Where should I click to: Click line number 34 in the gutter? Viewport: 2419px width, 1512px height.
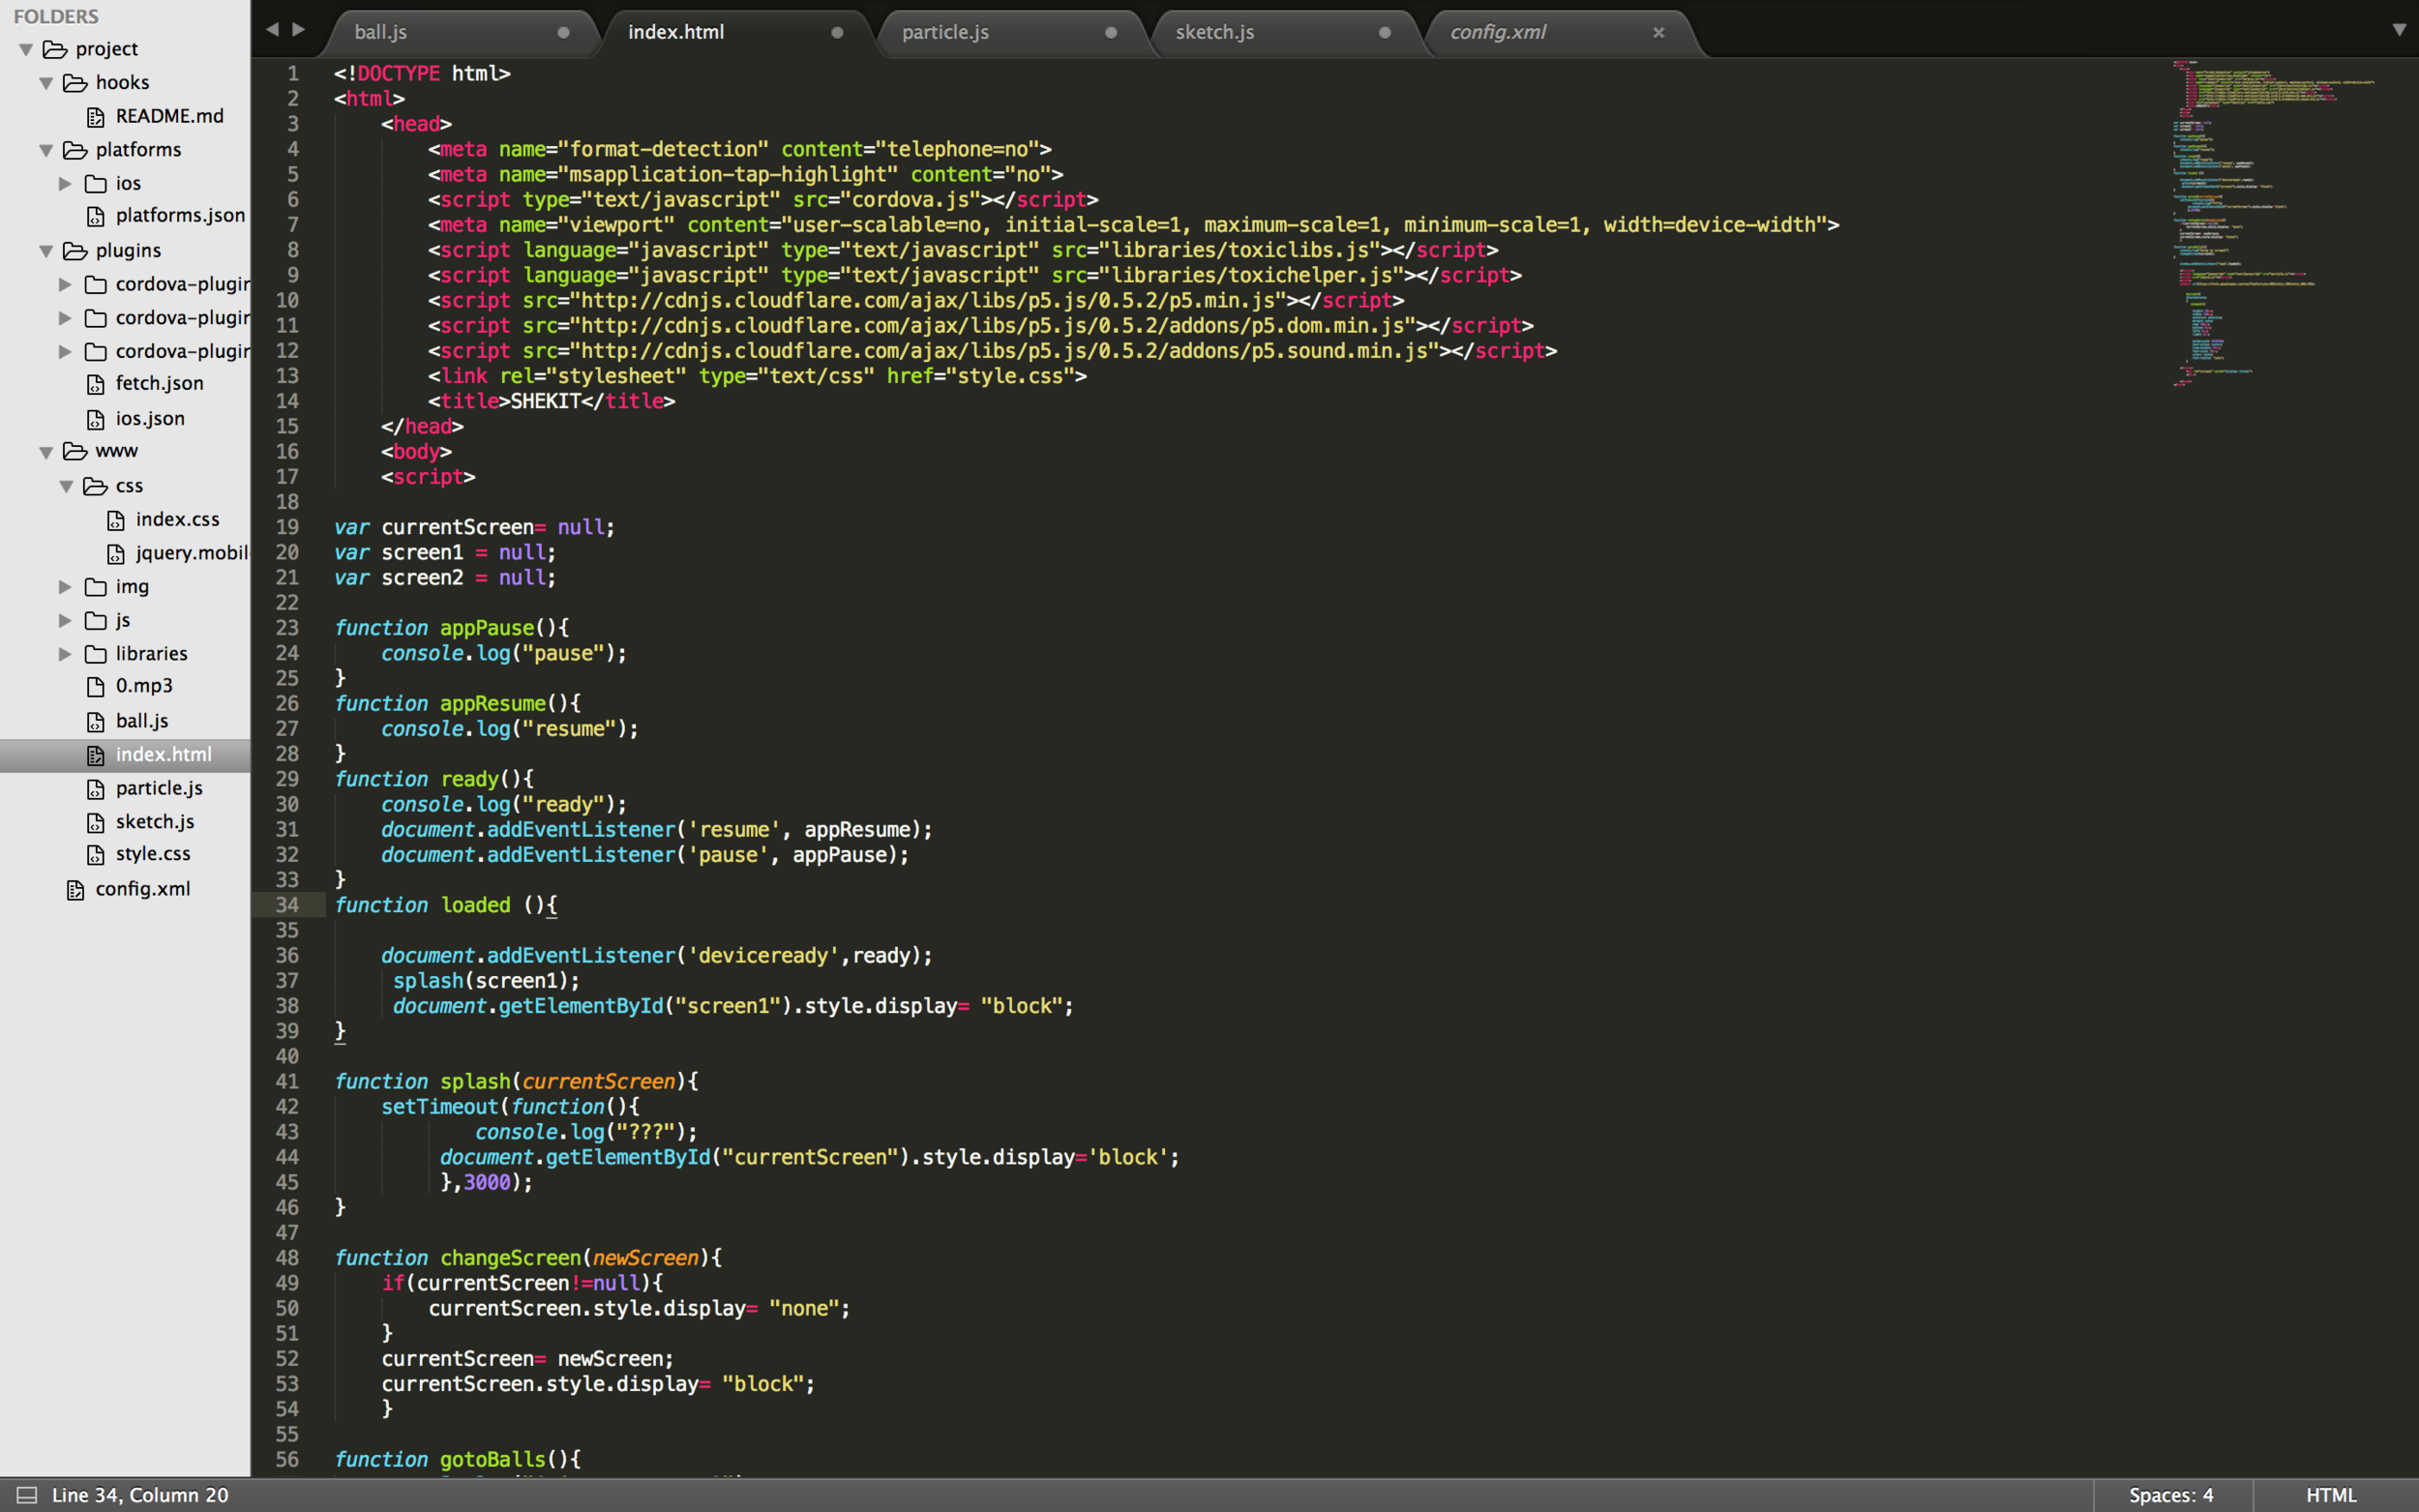pos(287,905)
